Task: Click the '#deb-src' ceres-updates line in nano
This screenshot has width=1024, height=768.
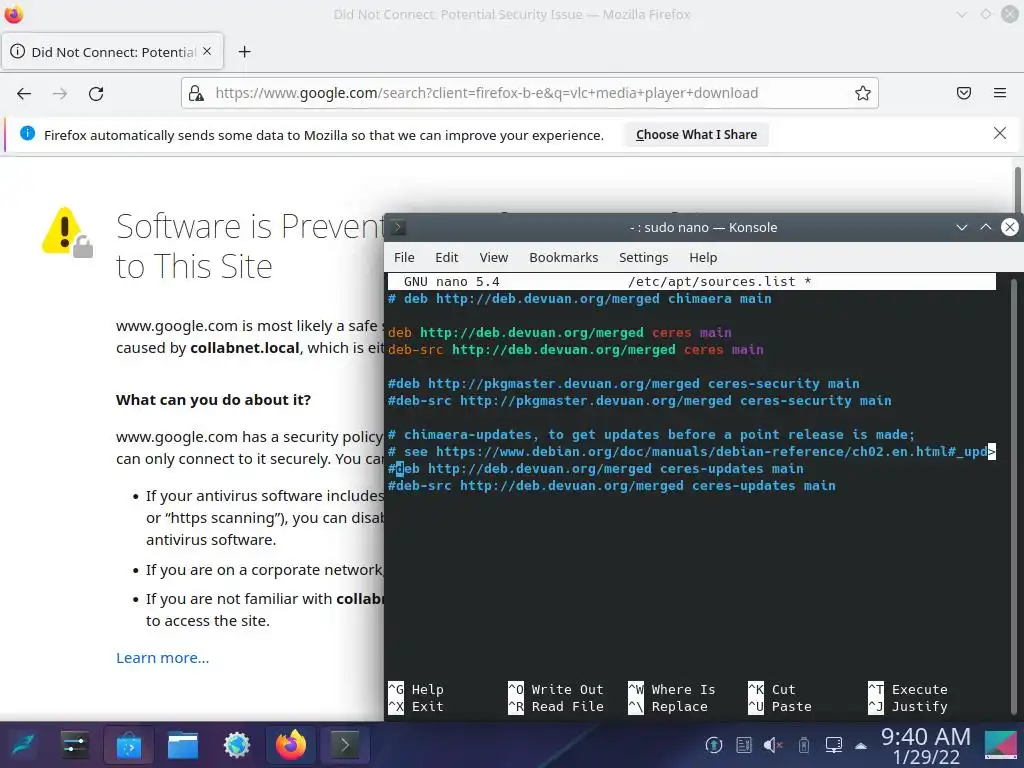Action: click(x=612, y=485)
